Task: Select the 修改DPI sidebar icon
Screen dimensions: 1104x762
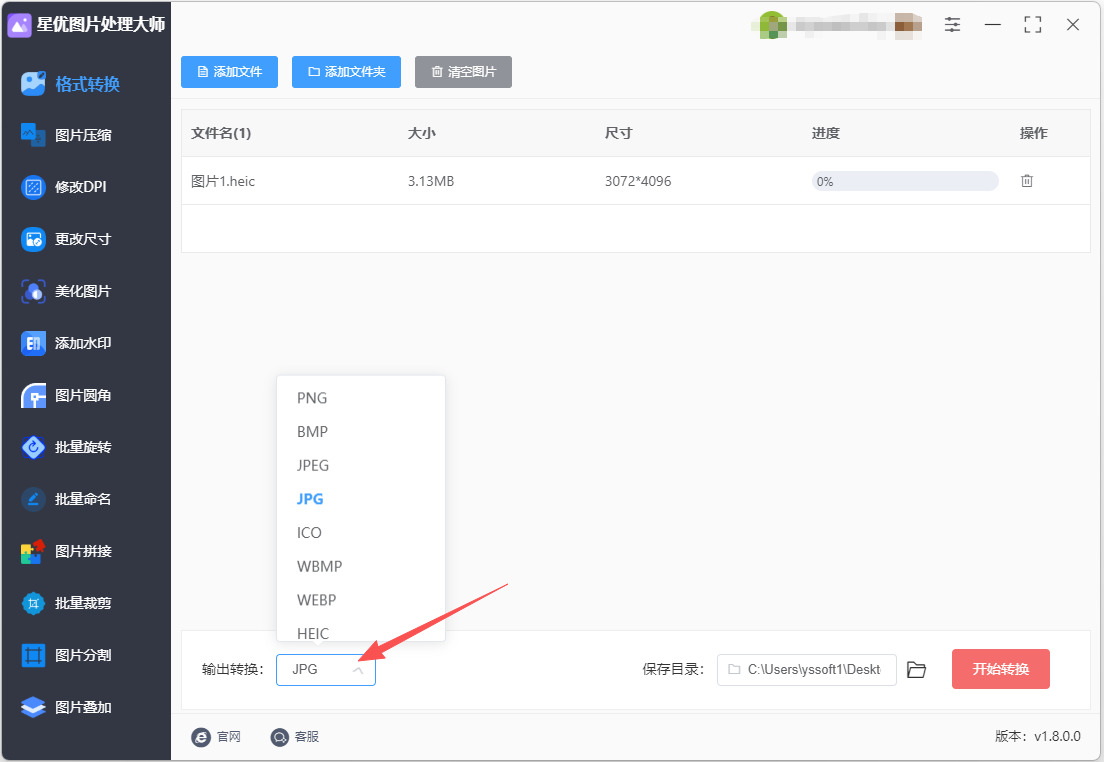Action: [x=33, y=187]
